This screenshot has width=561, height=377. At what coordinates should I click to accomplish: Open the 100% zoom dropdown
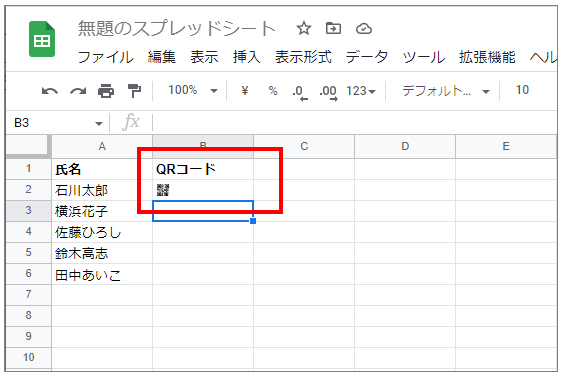click(193, 90)
